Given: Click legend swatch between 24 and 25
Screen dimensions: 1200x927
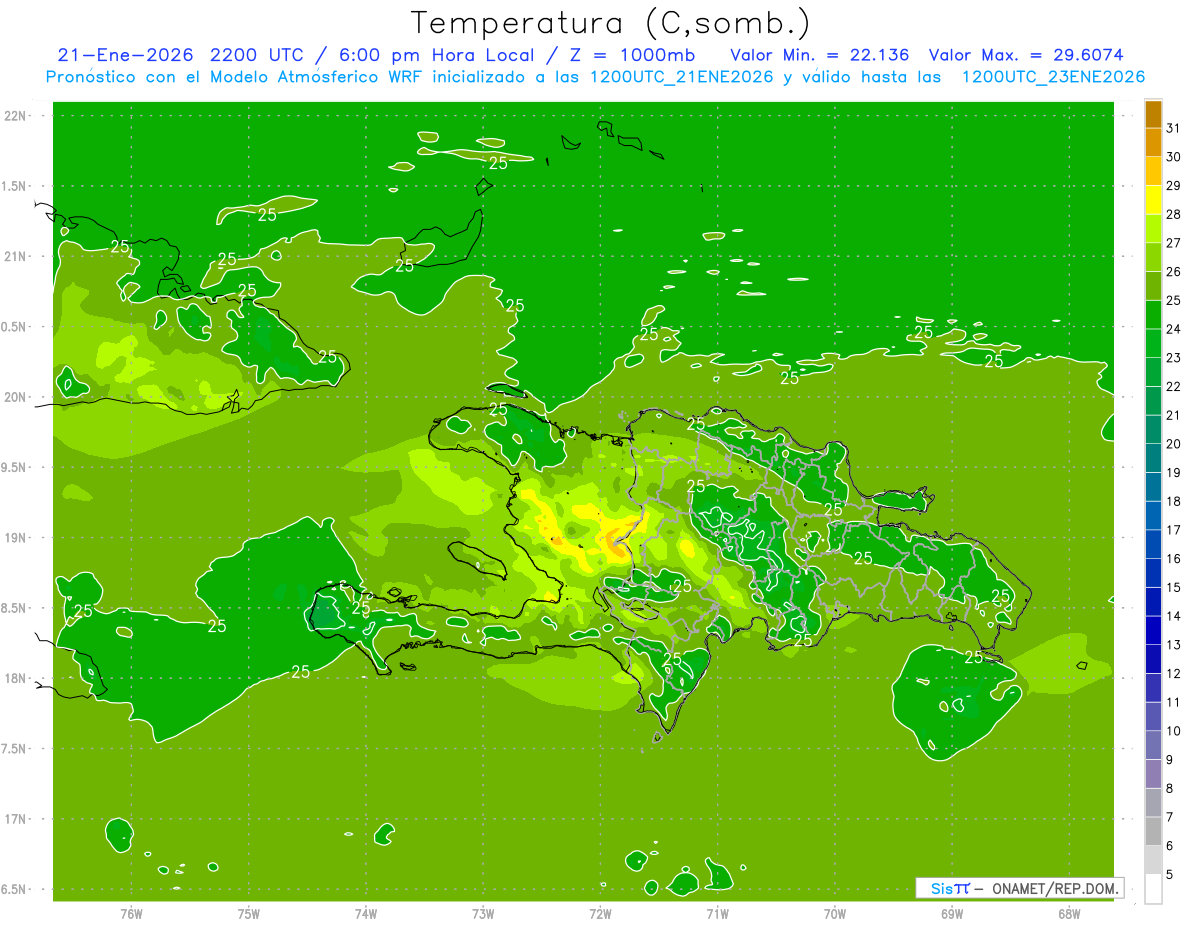Looking at the screenshot, I should coord(1153,315).
